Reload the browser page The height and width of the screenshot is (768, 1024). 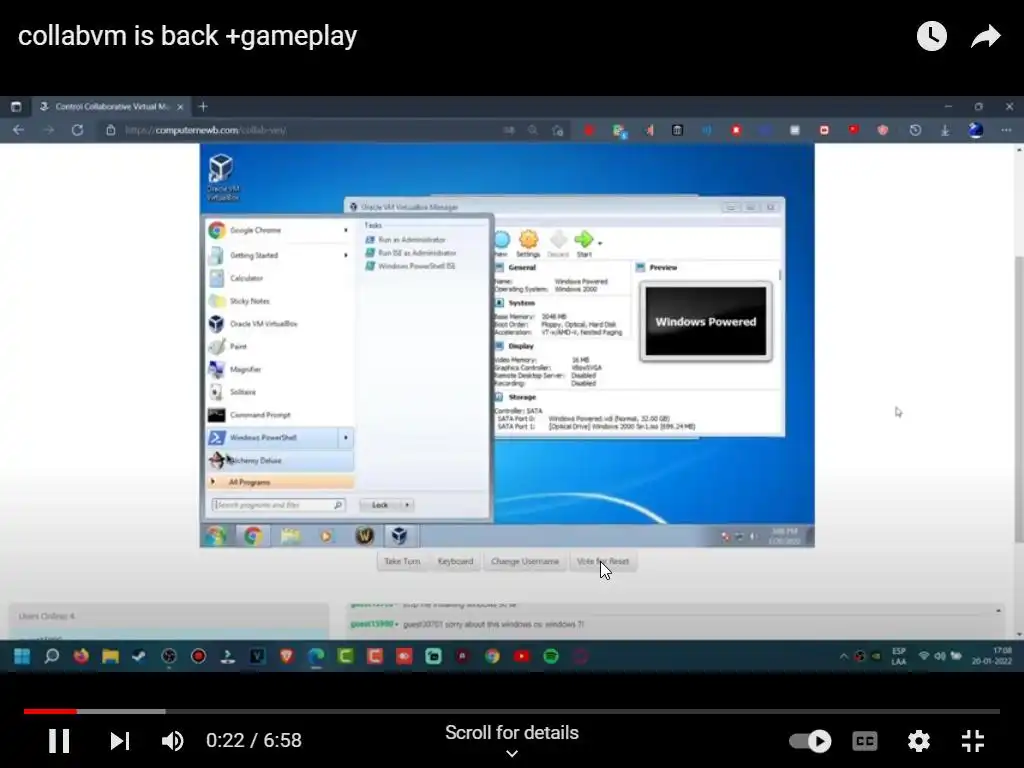77,130
